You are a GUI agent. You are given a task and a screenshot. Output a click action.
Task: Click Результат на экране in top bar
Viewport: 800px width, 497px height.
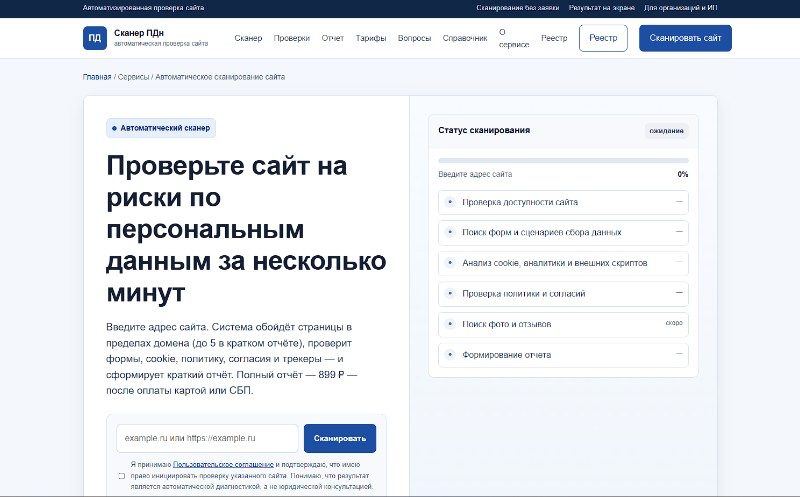[602, 8]
